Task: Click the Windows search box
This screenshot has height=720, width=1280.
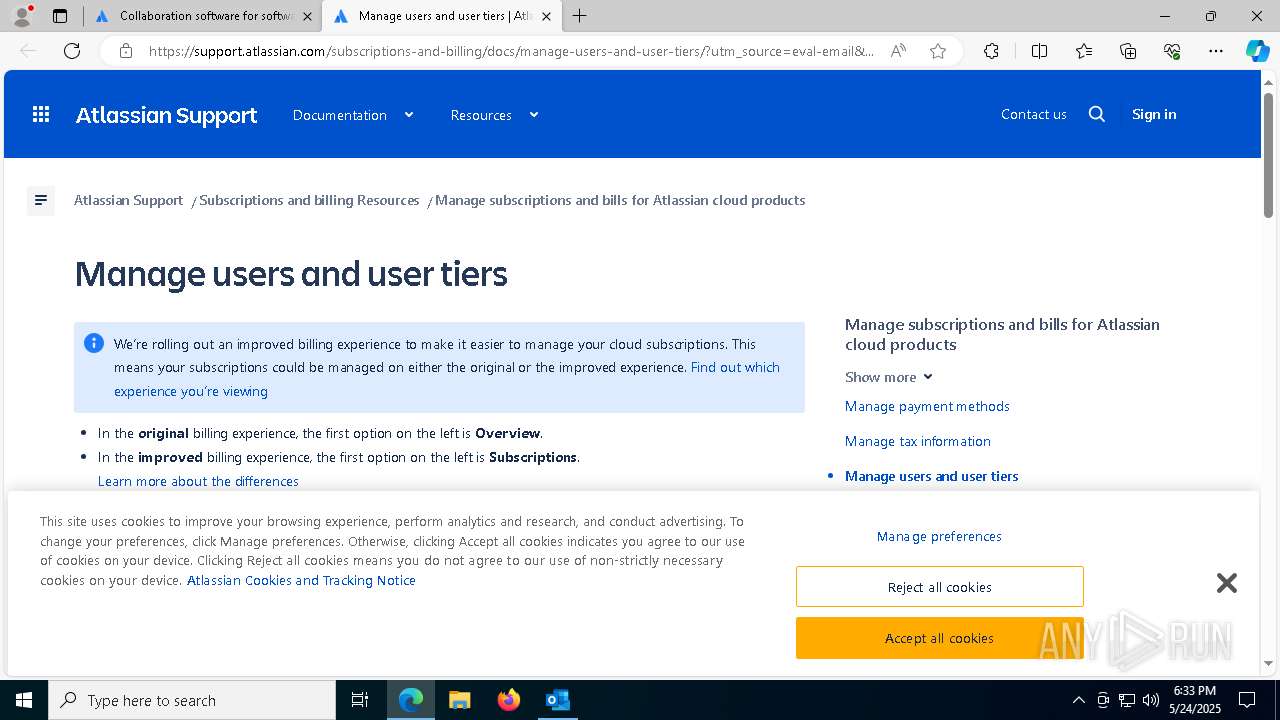Action: (192, 700)
